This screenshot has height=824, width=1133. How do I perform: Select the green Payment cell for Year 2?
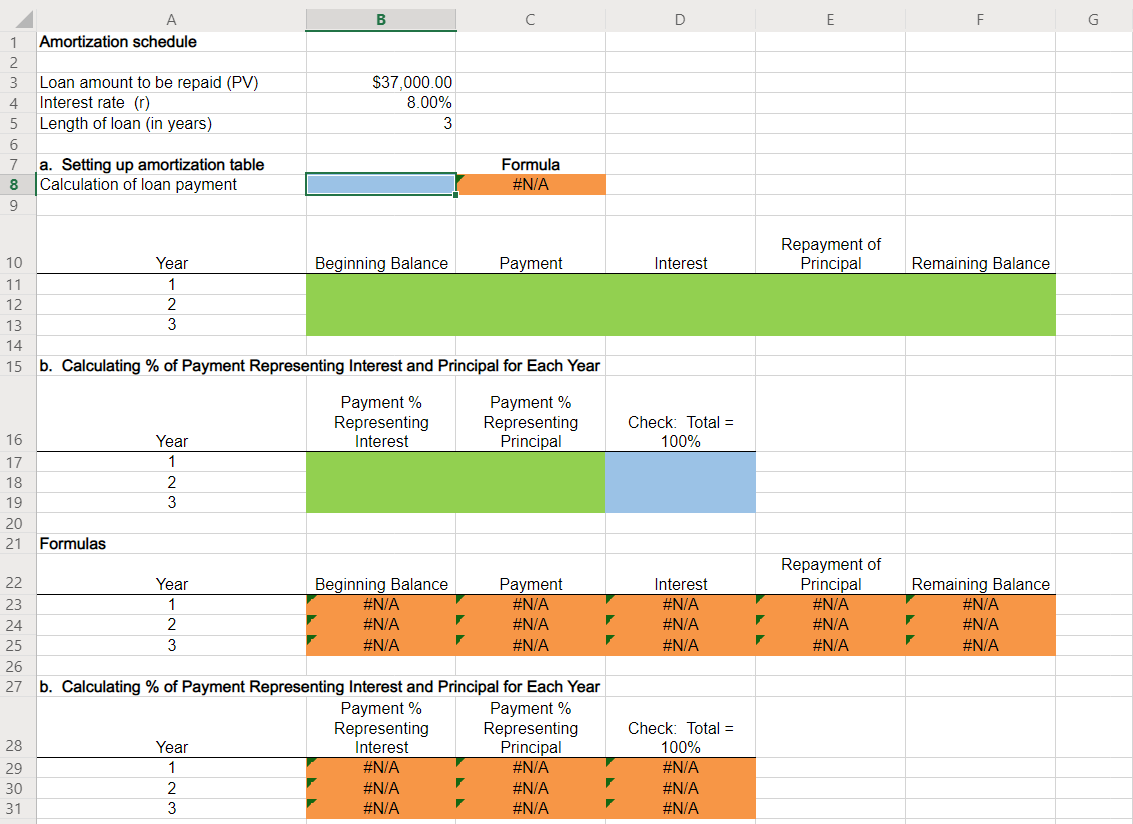tap(530, 304)
